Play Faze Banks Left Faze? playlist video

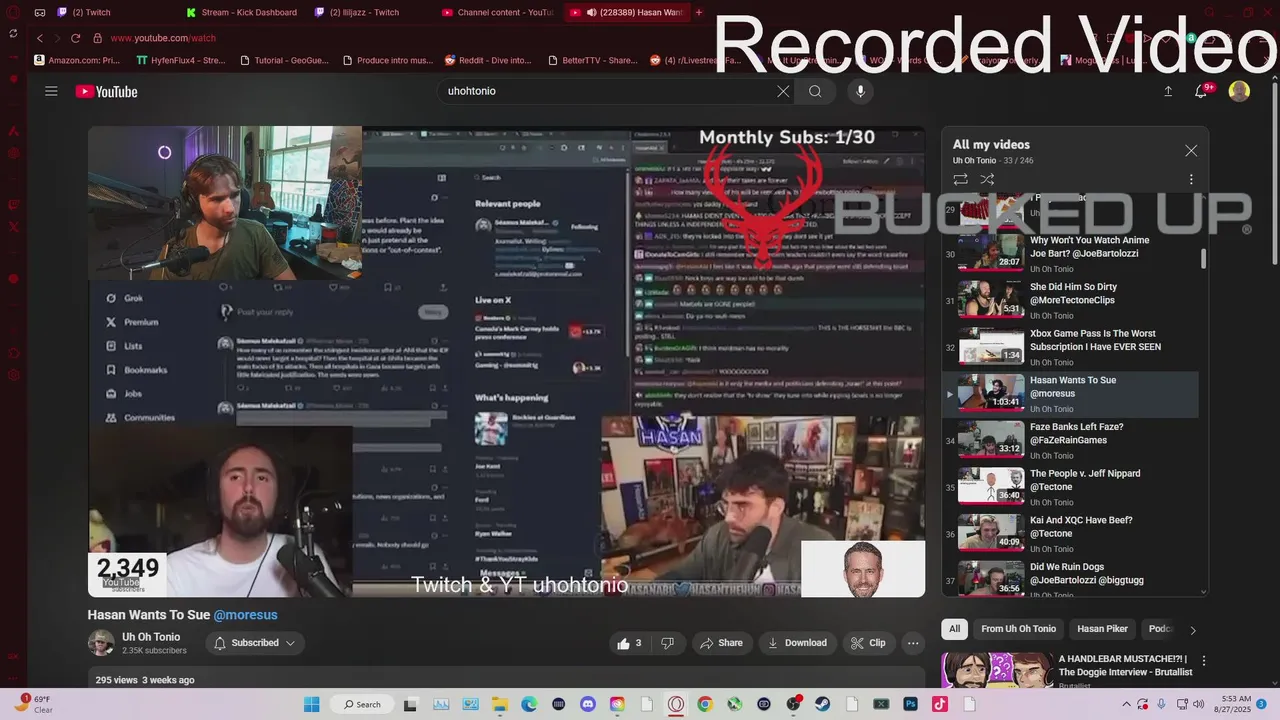pos(1071,440)
